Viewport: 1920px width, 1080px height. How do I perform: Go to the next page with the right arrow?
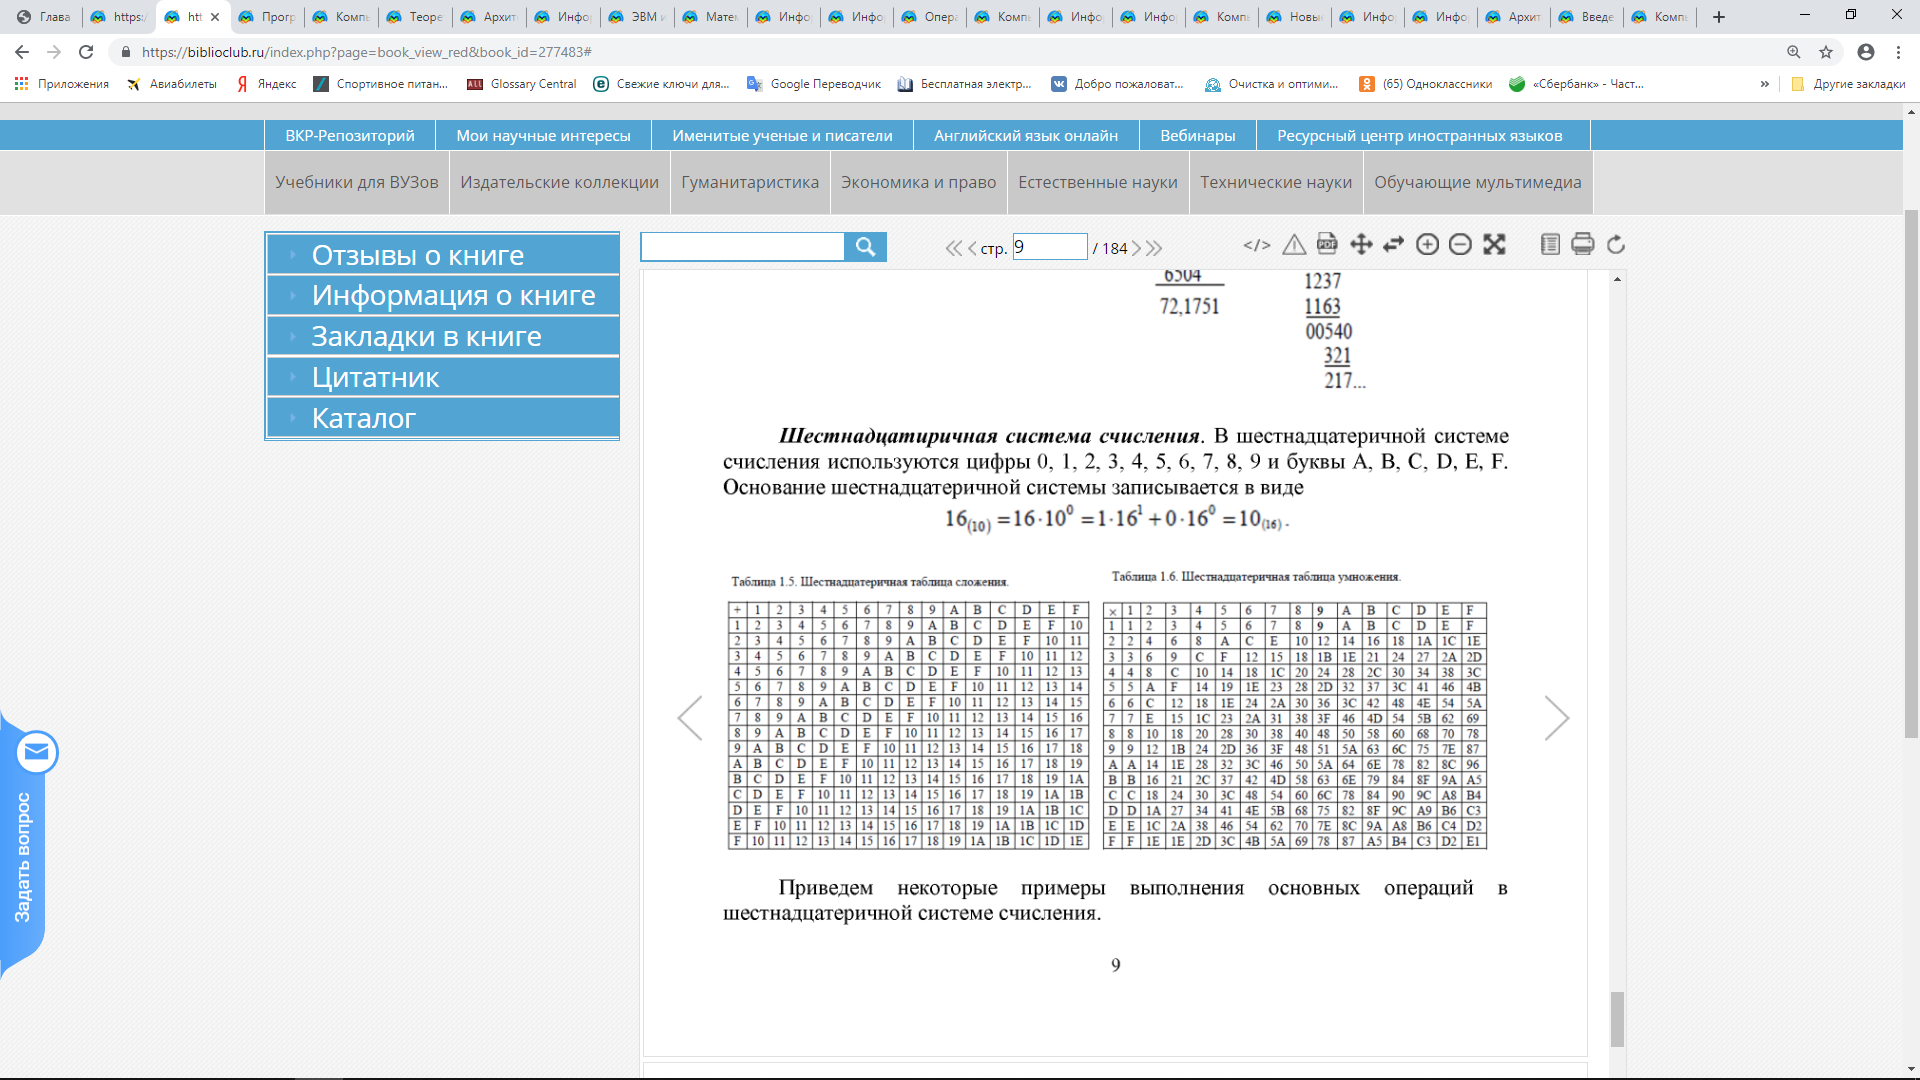pos(1556,718)
